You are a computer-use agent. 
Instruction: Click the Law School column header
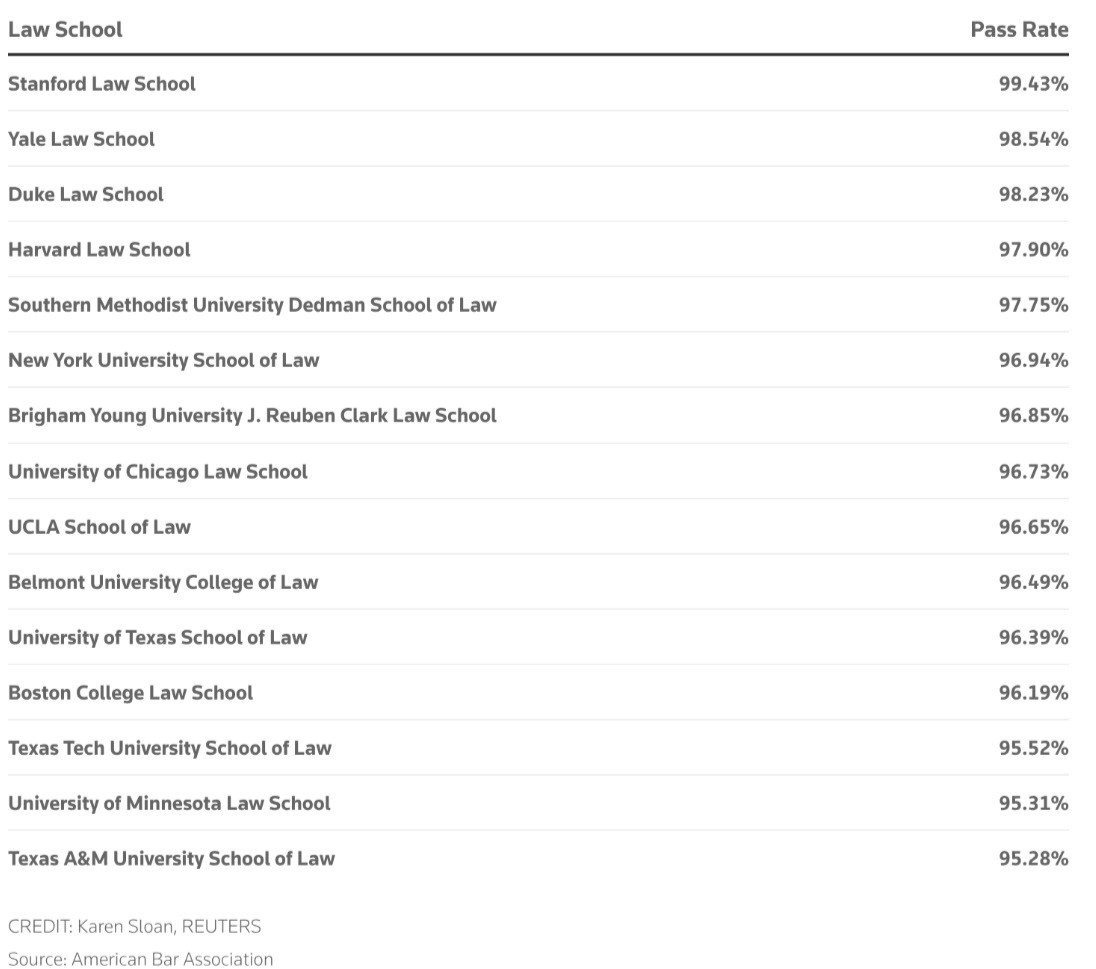65,29
